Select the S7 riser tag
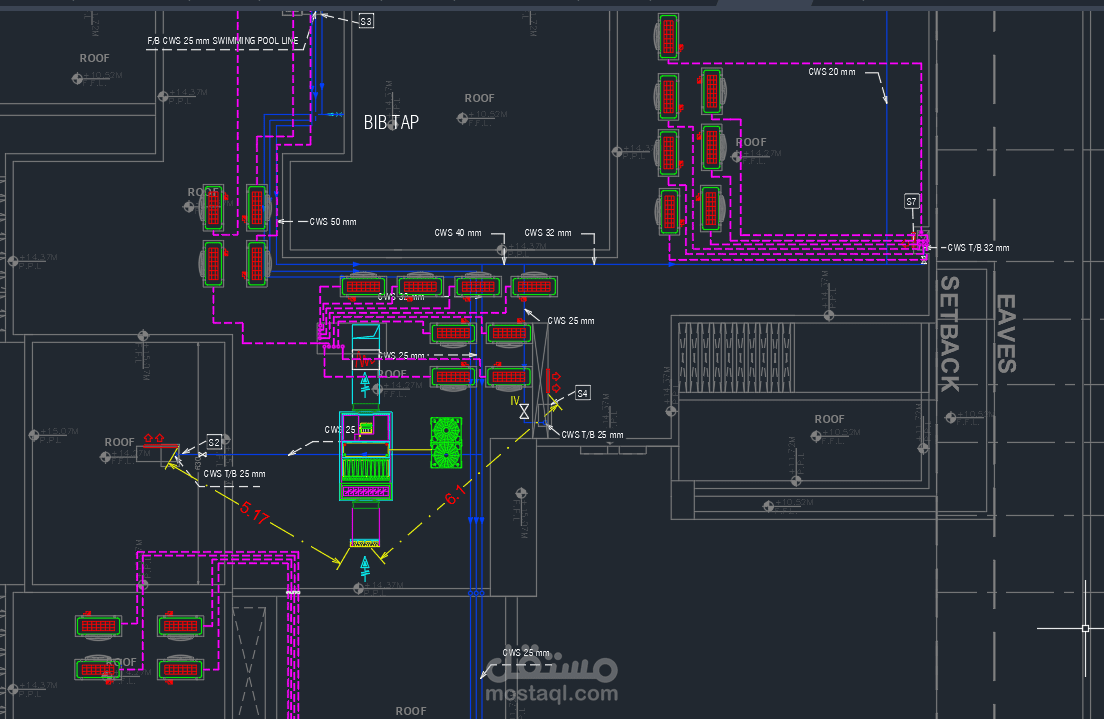The width and height of the screenshot is (1104, 719). pos(912,201)
